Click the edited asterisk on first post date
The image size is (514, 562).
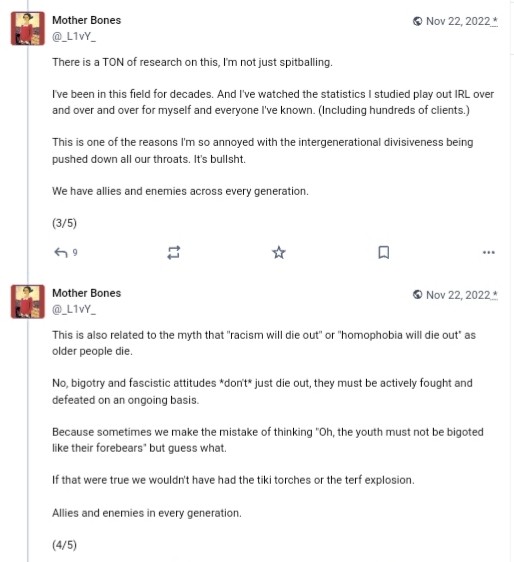pos(495,21)
